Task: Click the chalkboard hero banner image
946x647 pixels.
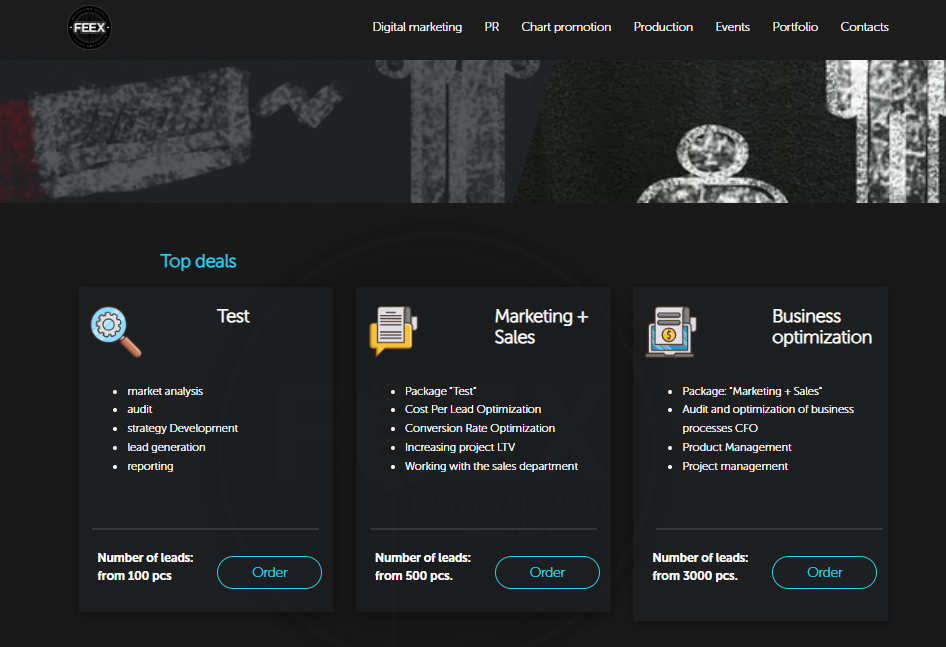Action: point(473,131)
